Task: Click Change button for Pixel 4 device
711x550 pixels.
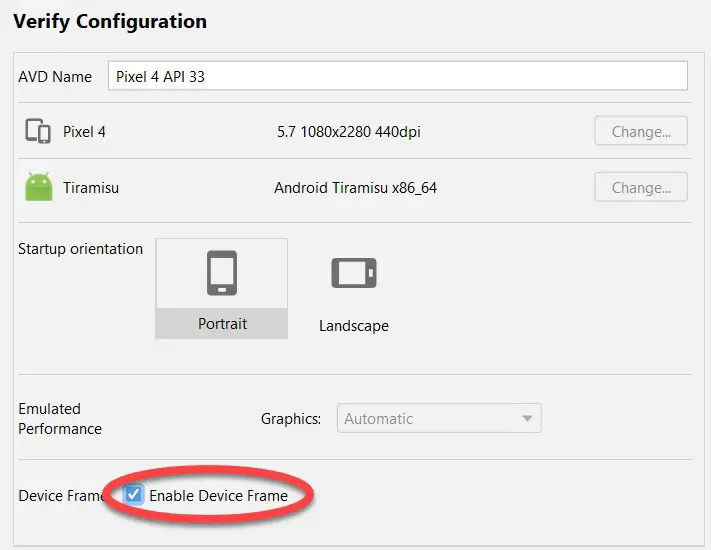Action: (x=641, y=131)
